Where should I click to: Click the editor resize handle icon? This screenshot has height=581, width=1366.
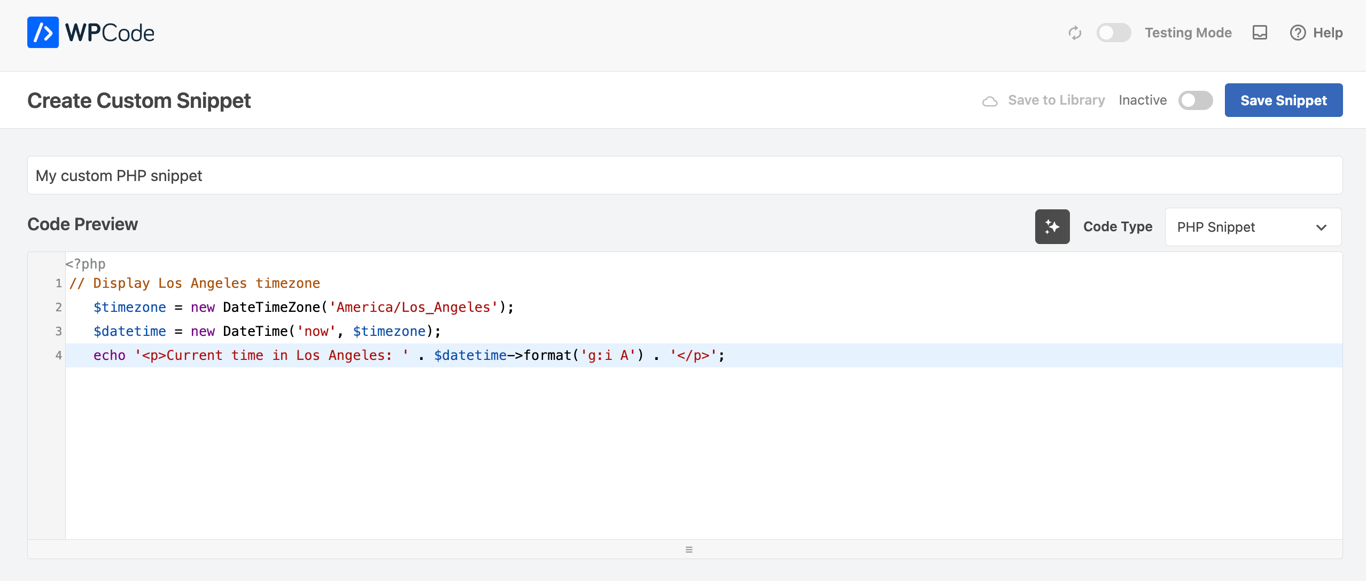(x=689, y=550)
